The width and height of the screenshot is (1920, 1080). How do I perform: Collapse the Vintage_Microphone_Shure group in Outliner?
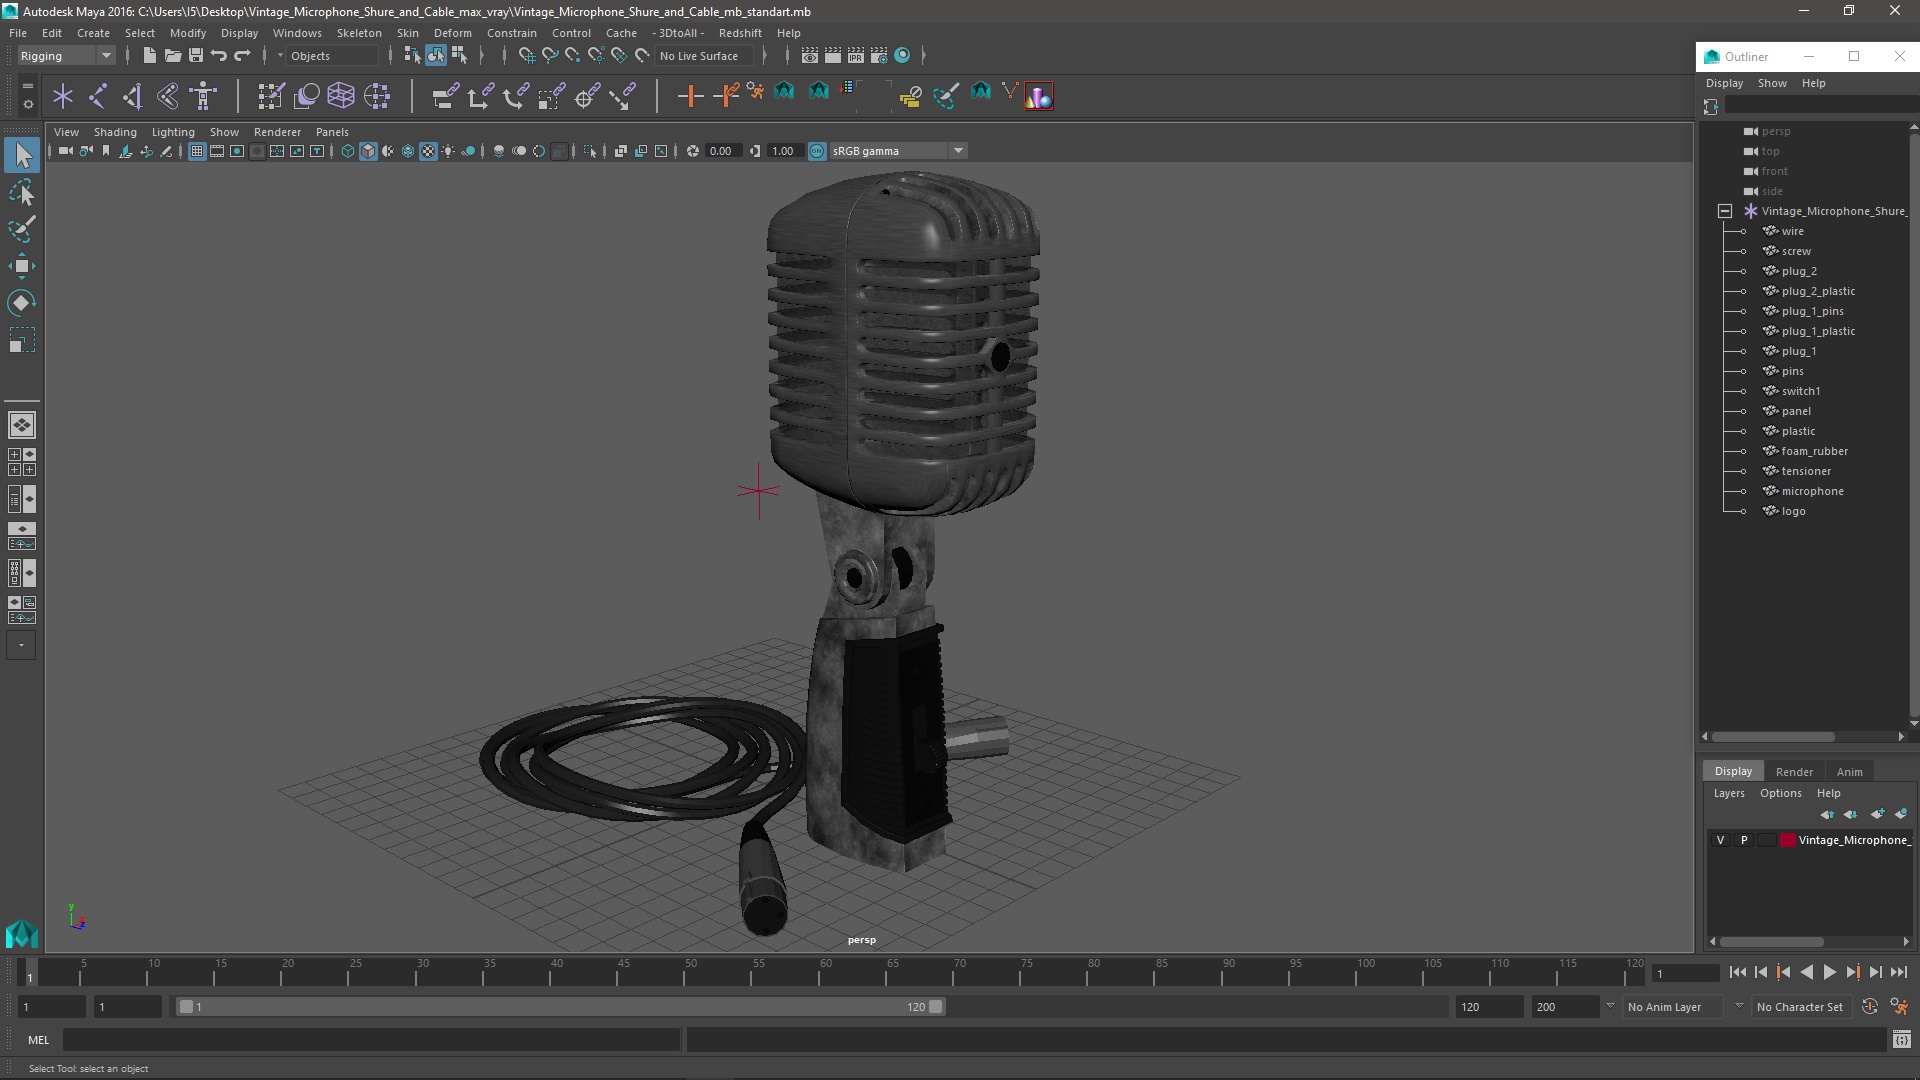[x=1725, y=211]
